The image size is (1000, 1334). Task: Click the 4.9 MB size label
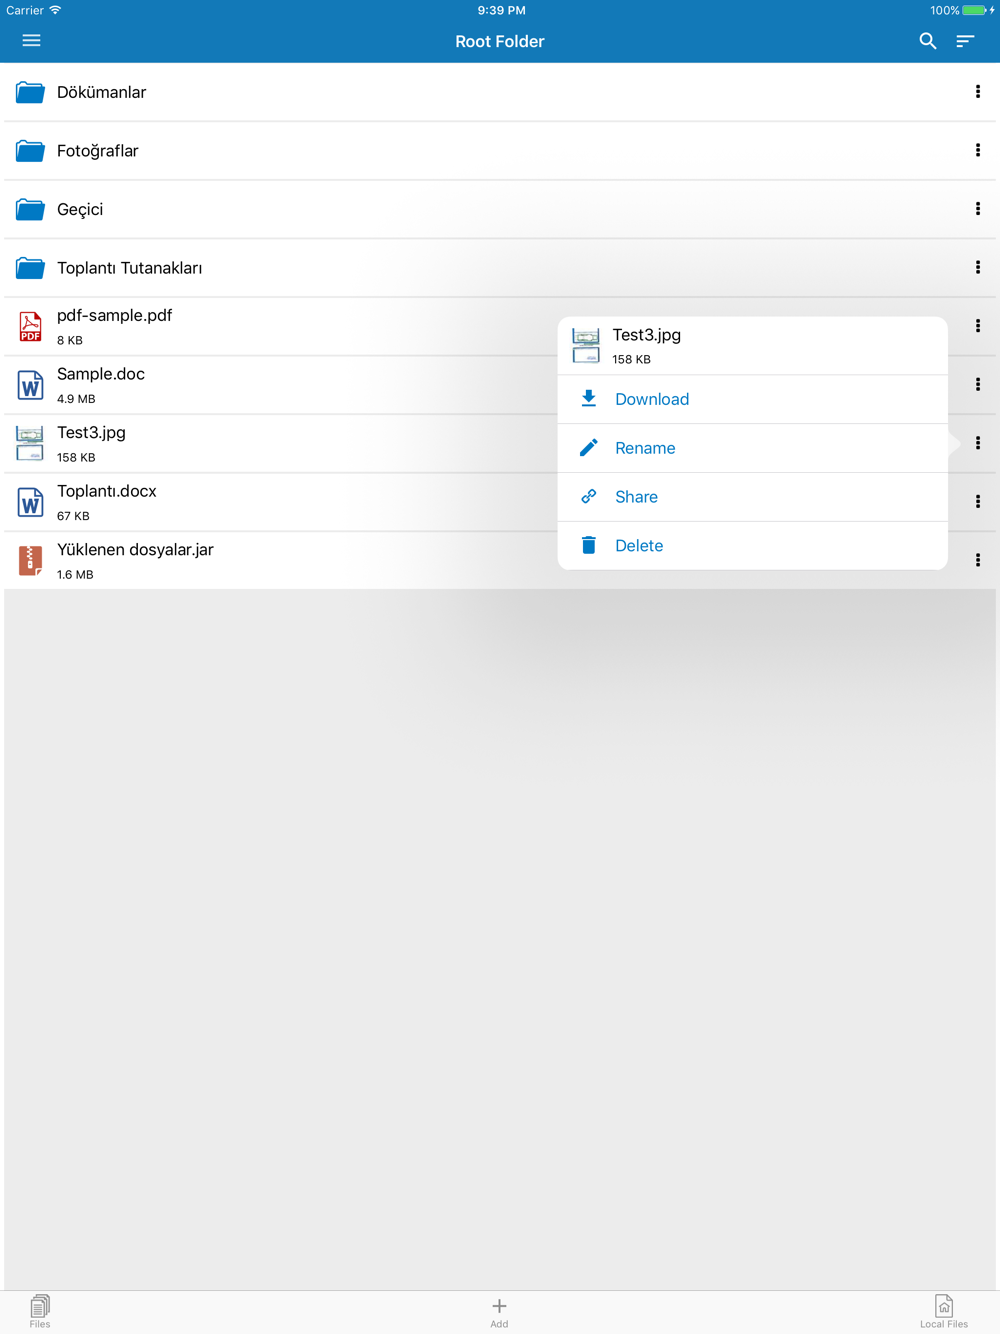coord(76,399)
